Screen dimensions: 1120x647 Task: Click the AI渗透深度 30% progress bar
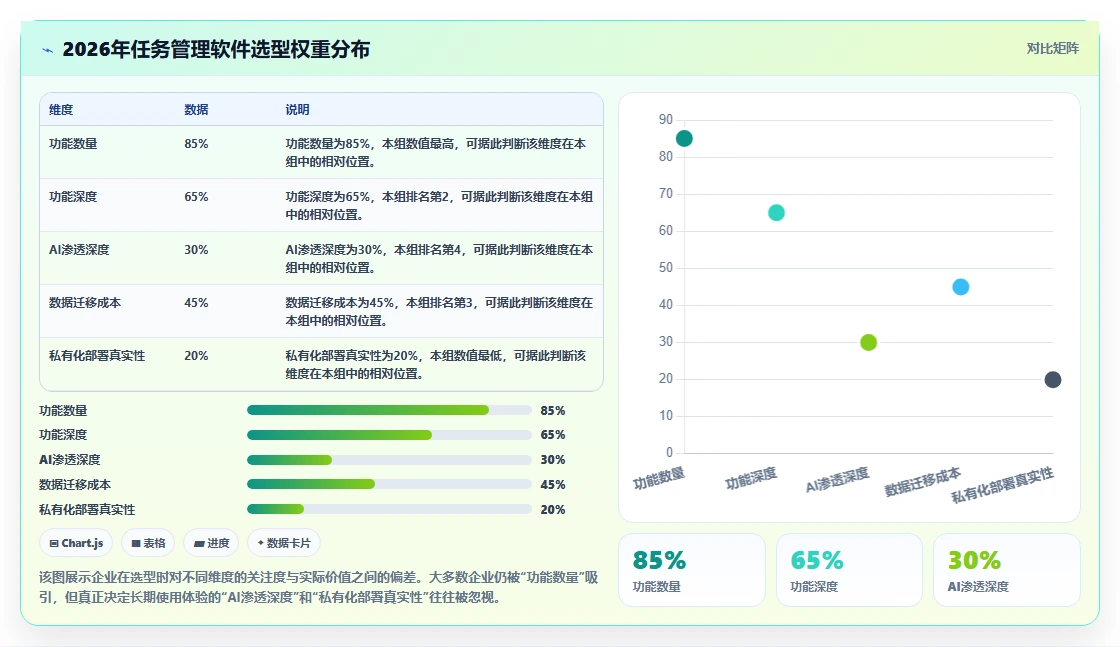coord(389,460)
